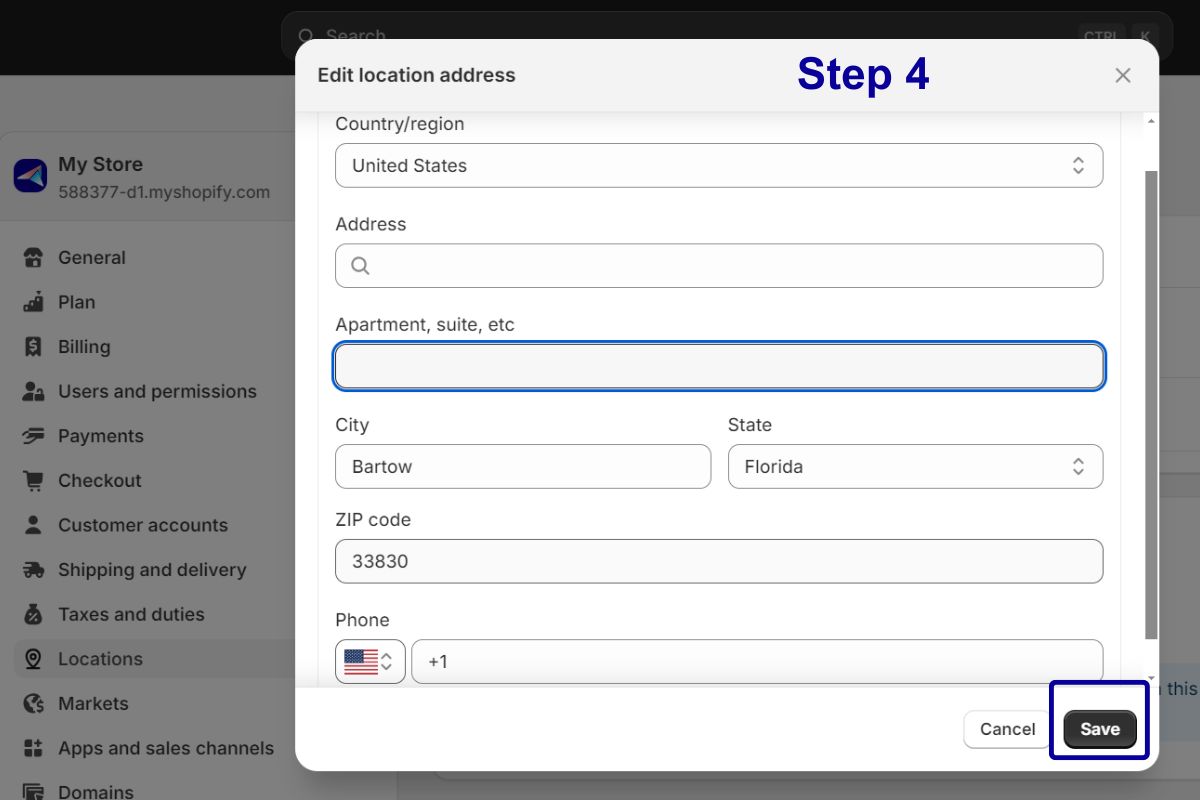Click the General settings icon
Screen dimensions: 1200x800
[x=33, y=258]
